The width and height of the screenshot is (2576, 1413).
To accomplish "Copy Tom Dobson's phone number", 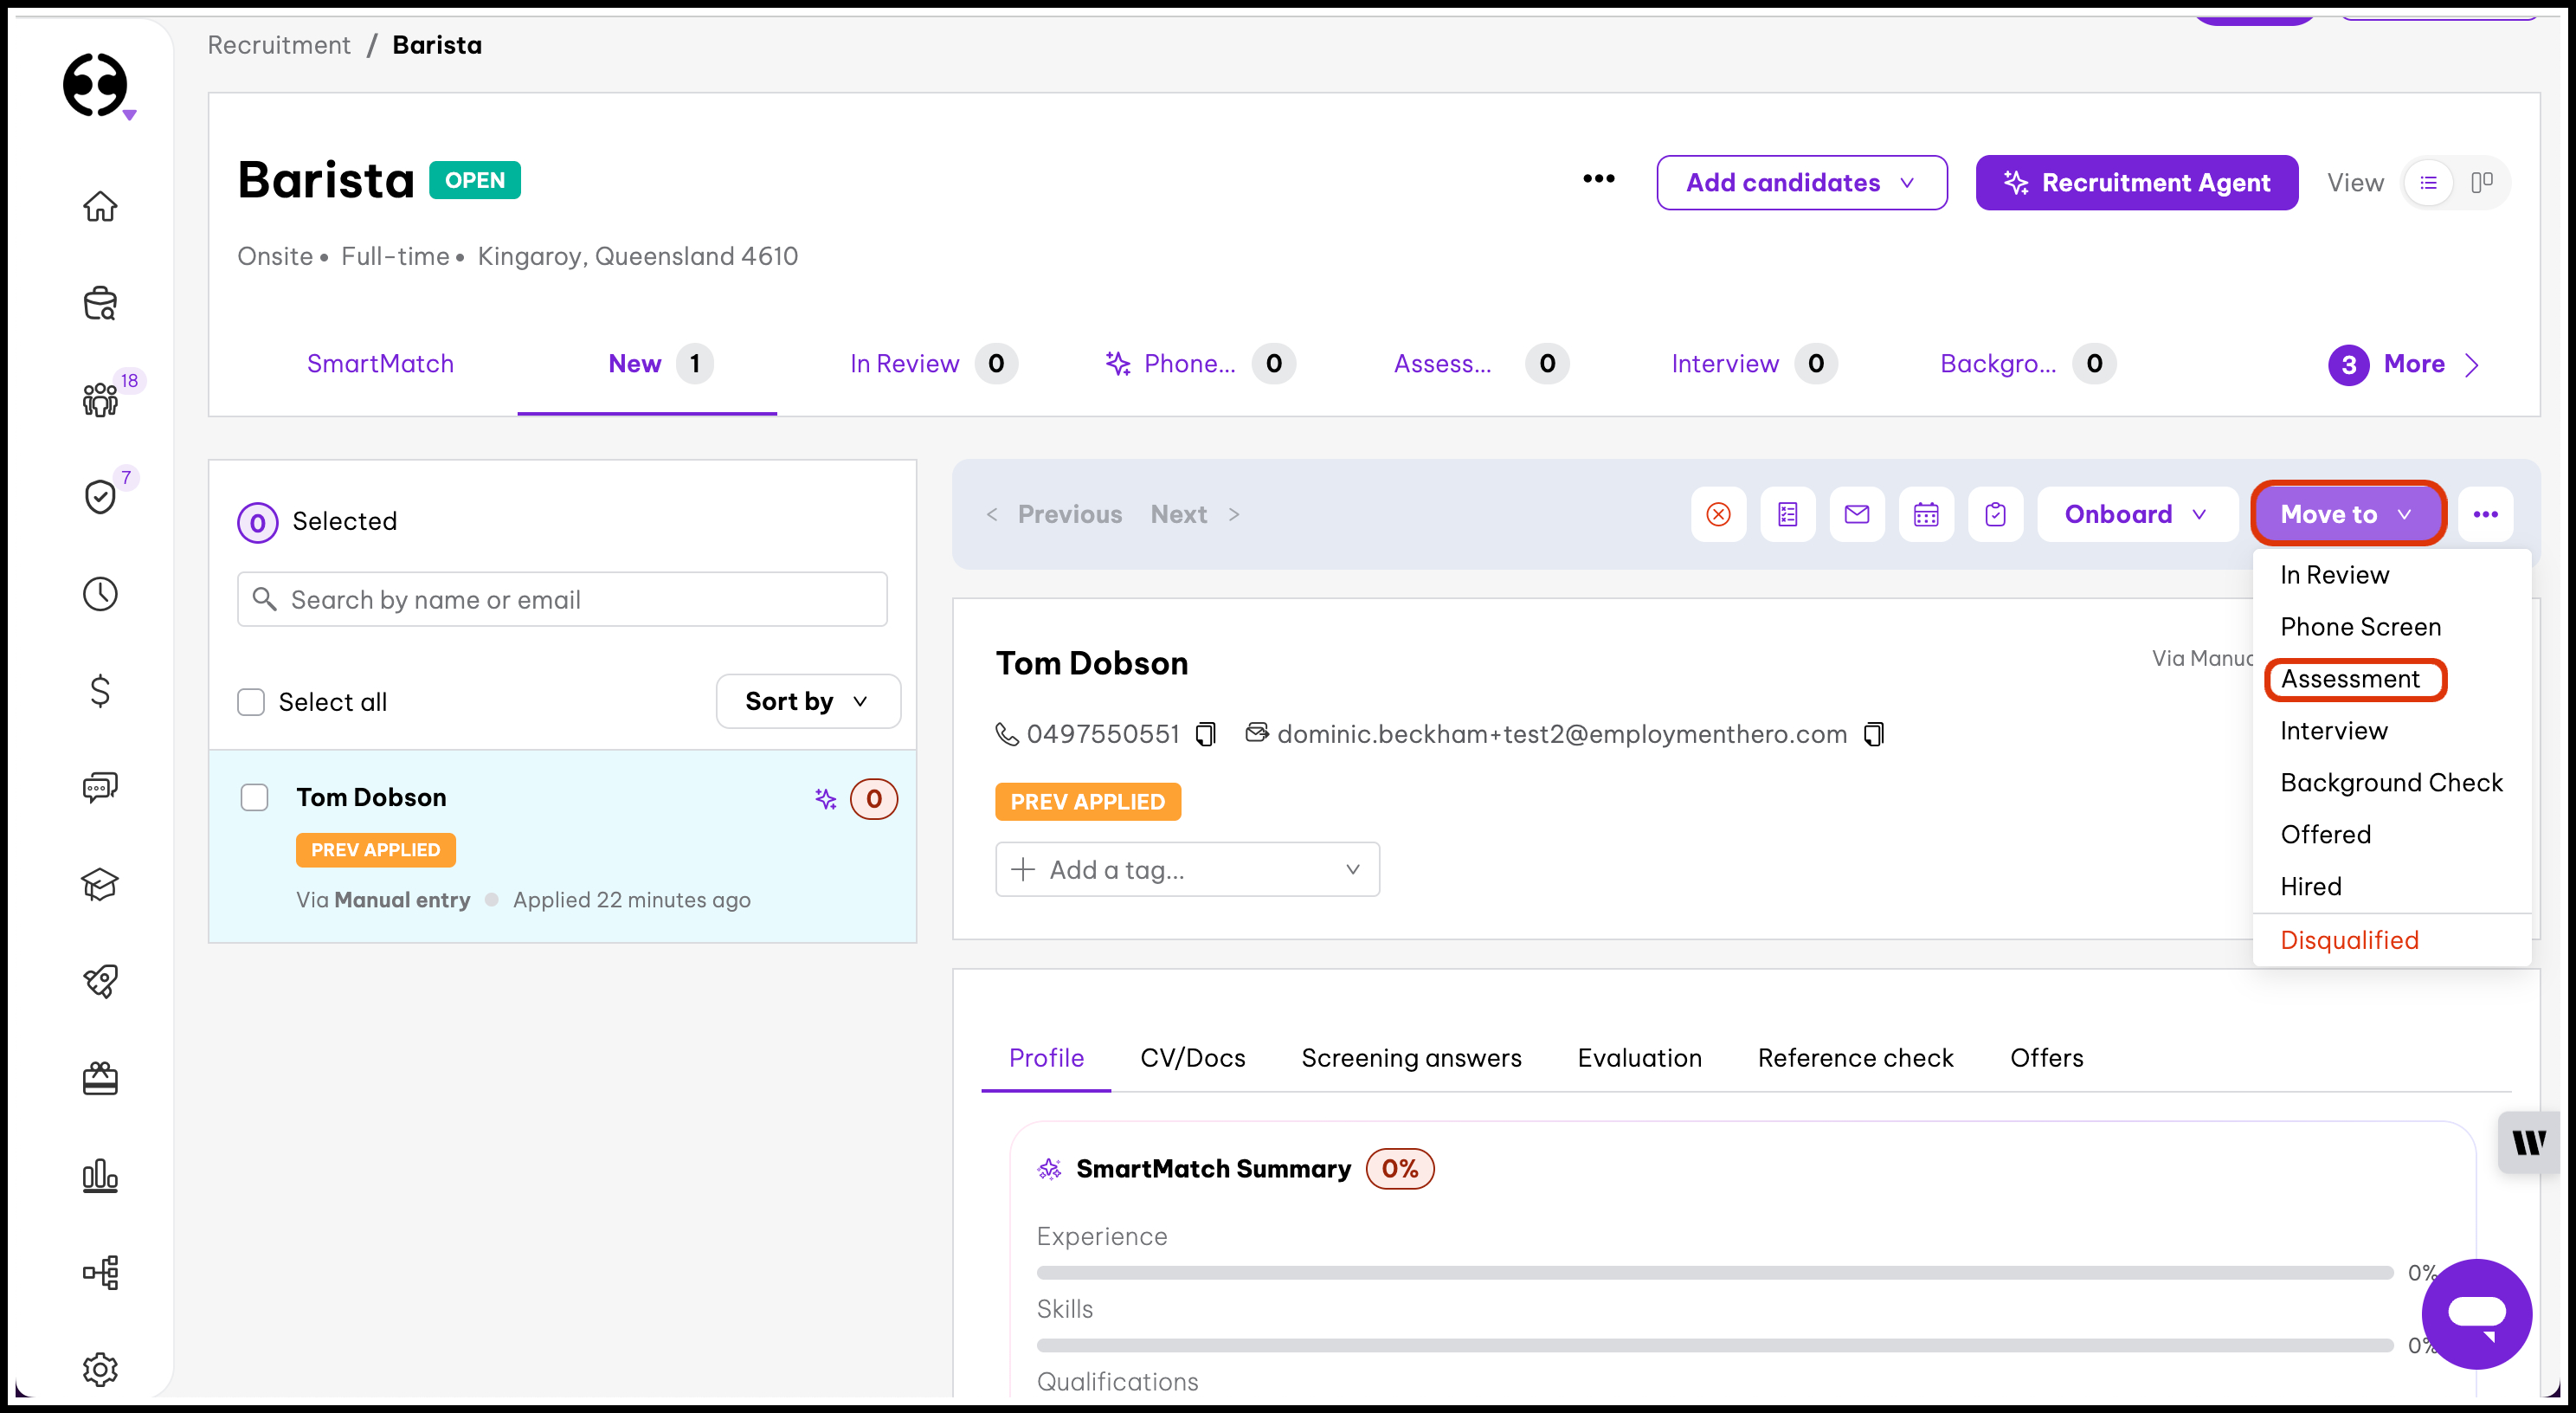I will pyautogui.click(x=1206, y=735).
